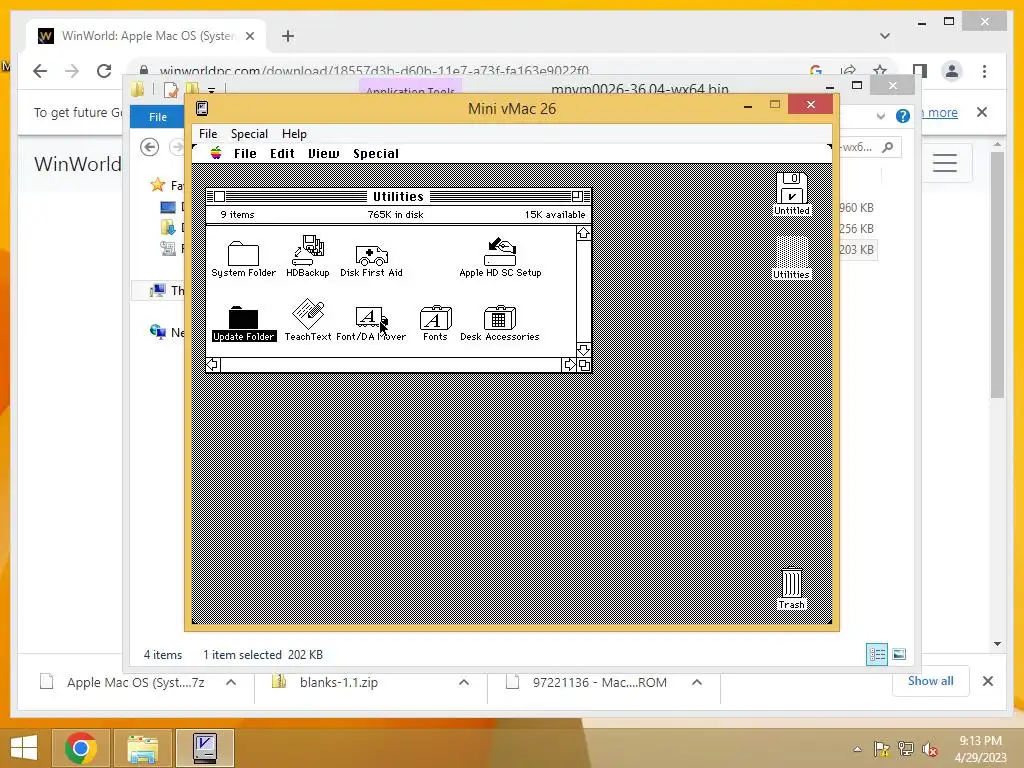The height and width of the screenshot is (768, 1024).
Task: Open a new Chrome tab
Action: coord(287,36)
